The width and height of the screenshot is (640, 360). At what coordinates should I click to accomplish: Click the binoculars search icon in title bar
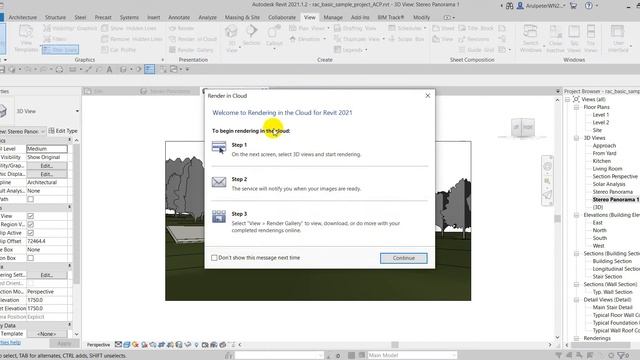509,6
